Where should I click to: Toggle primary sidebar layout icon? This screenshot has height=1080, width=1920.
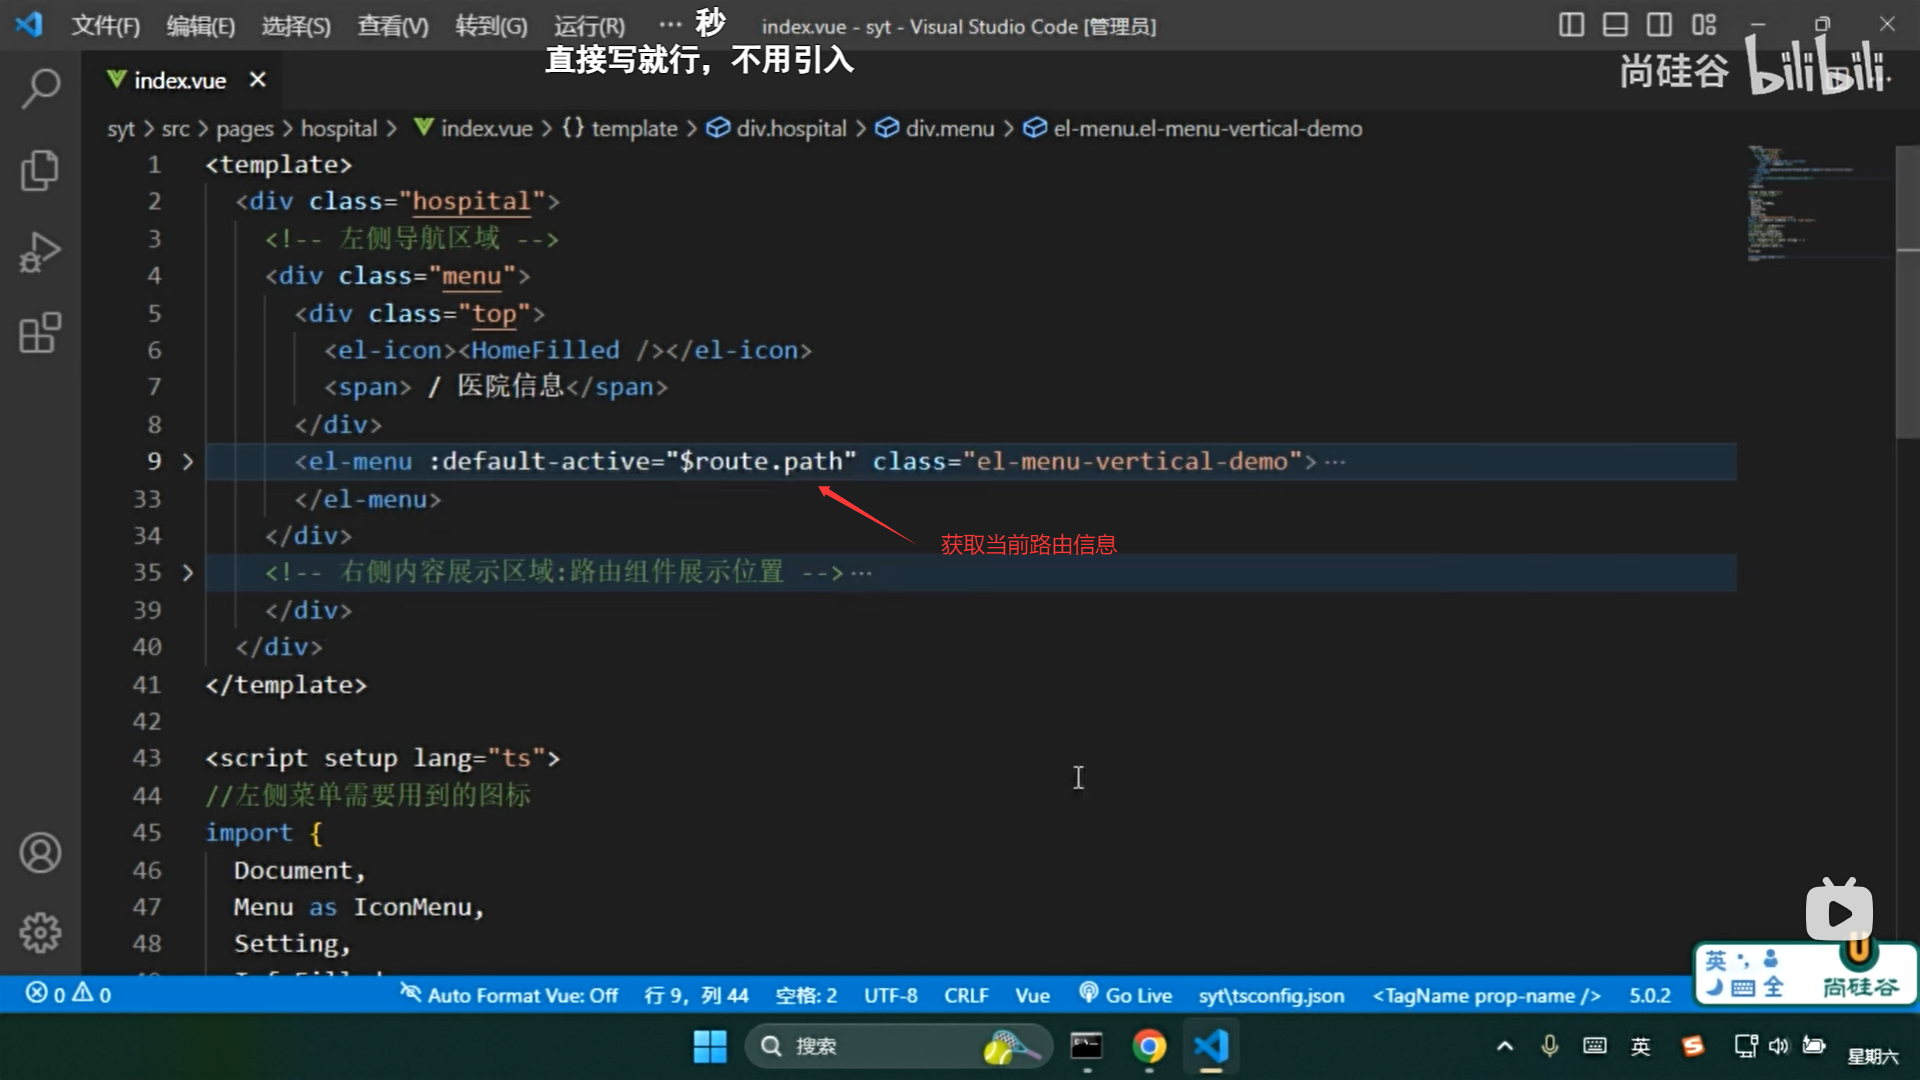tap(1571, 25)
